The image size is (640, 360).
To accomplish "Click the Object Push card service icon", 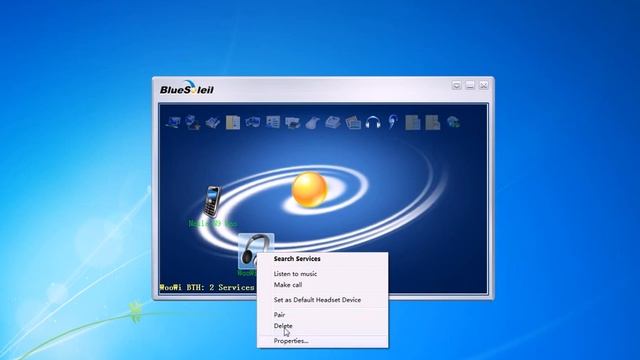I will coord(273,122).
